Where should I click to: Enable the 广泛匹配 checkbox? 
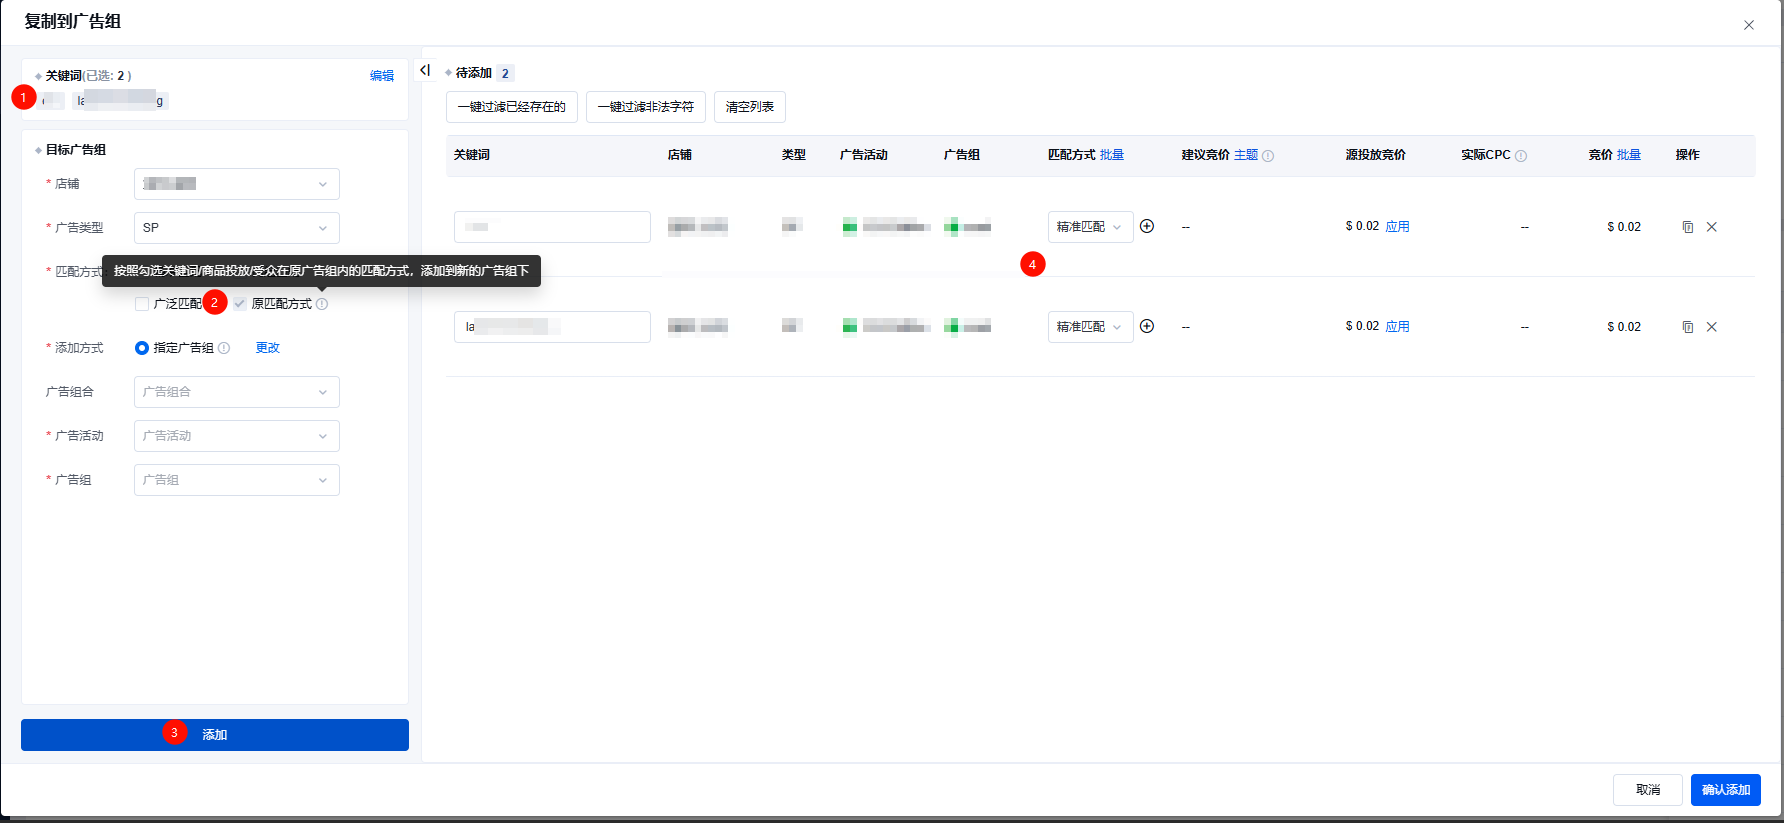click(142, 304)
